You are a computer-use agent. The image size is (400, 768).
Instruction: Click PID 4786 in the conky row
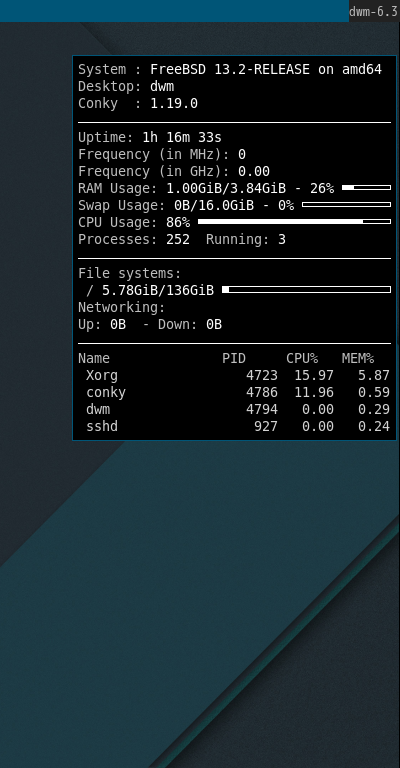pos(261,392)
